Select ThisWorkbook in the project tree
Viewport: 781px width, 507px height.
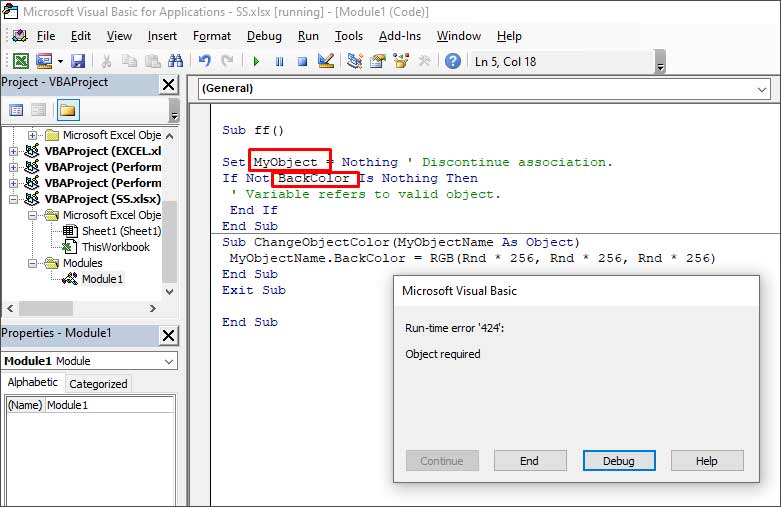coord(115,247)
